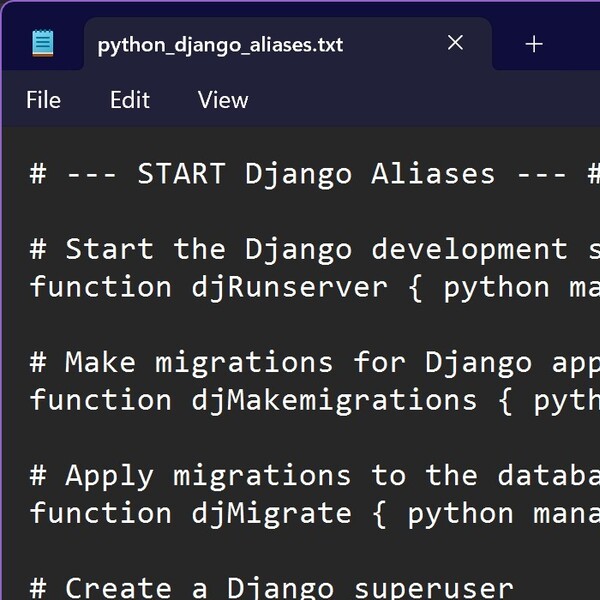The height and width of the screenshot is (600, 600).
Task: Place cursor on the START Django Aliases line
Action: pos(300,174)
